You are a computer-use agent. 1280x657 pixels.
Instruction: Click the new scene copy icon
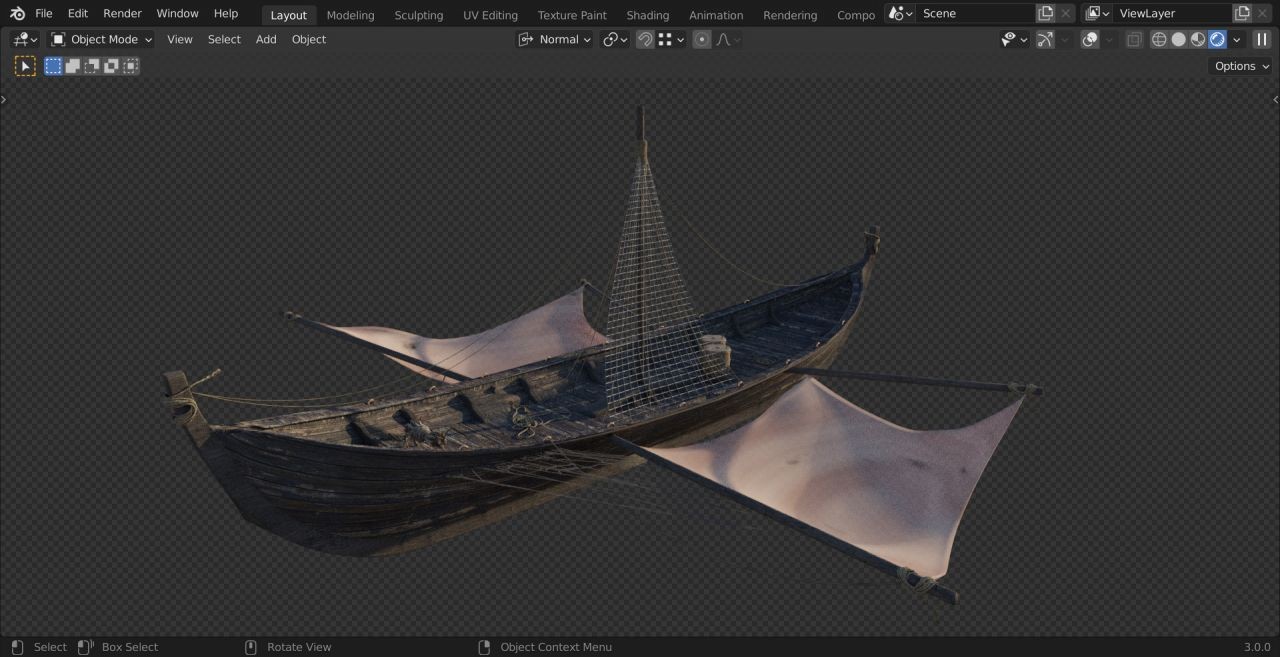point(1045,13)
